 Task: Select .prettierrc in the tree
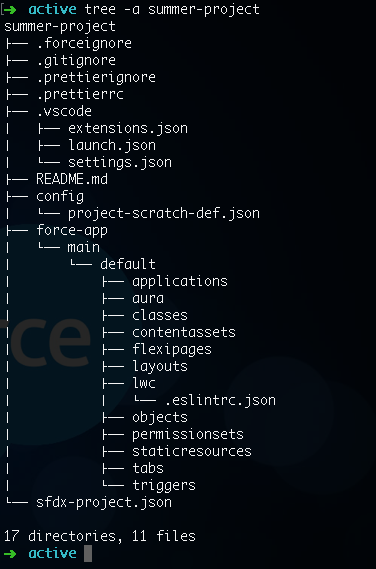tap(80, 94)
